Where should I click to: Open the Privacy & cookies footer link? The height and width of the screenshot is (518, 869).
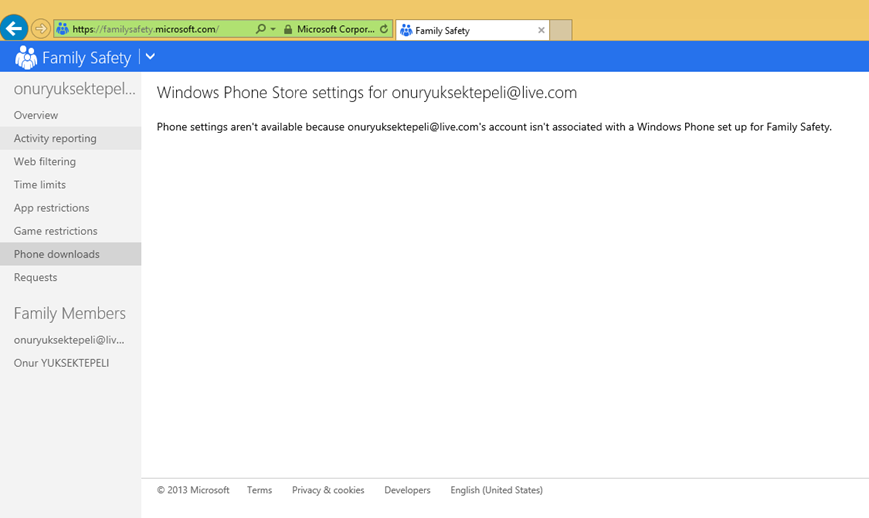[328, 490]
